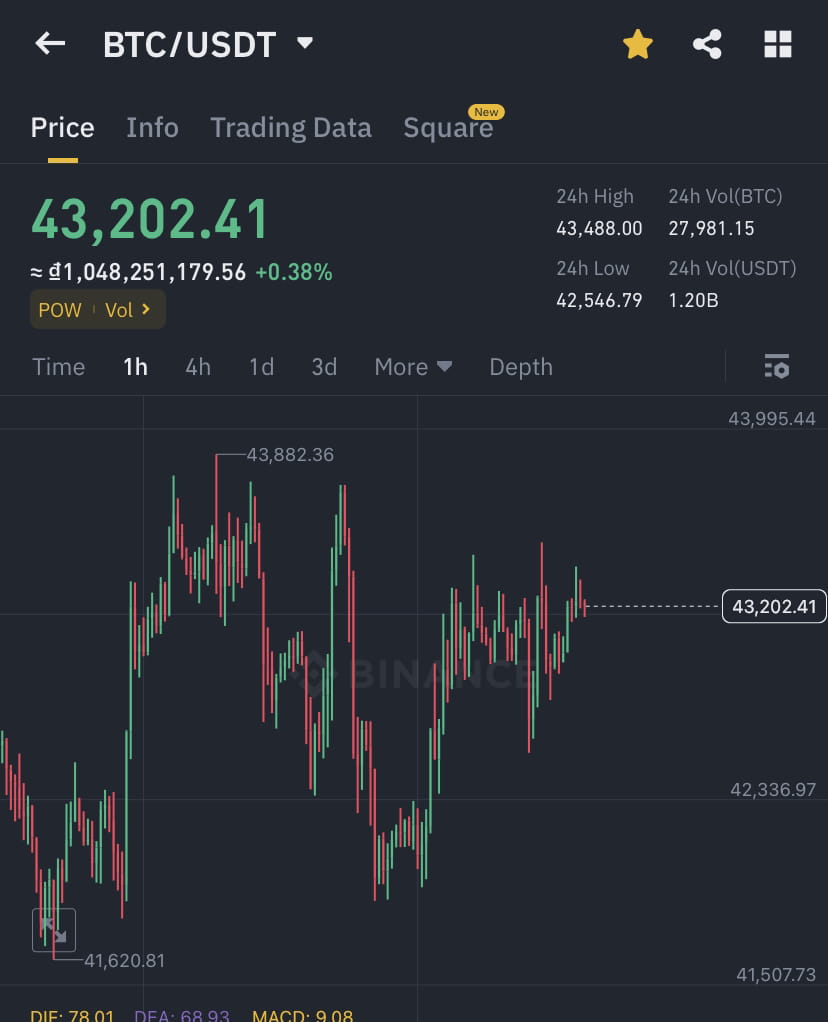Switch to the Square tab

point(449,127)
